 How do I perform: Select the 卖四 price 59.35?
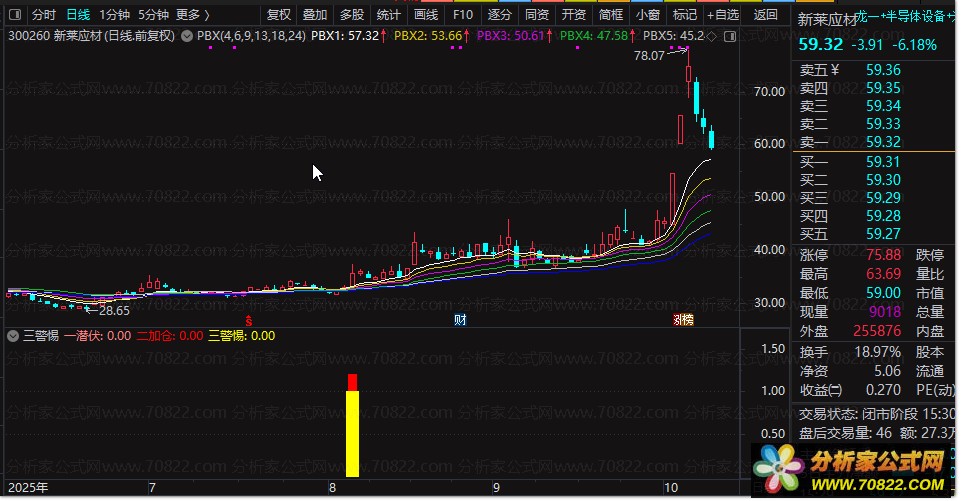tap(883, 88)
